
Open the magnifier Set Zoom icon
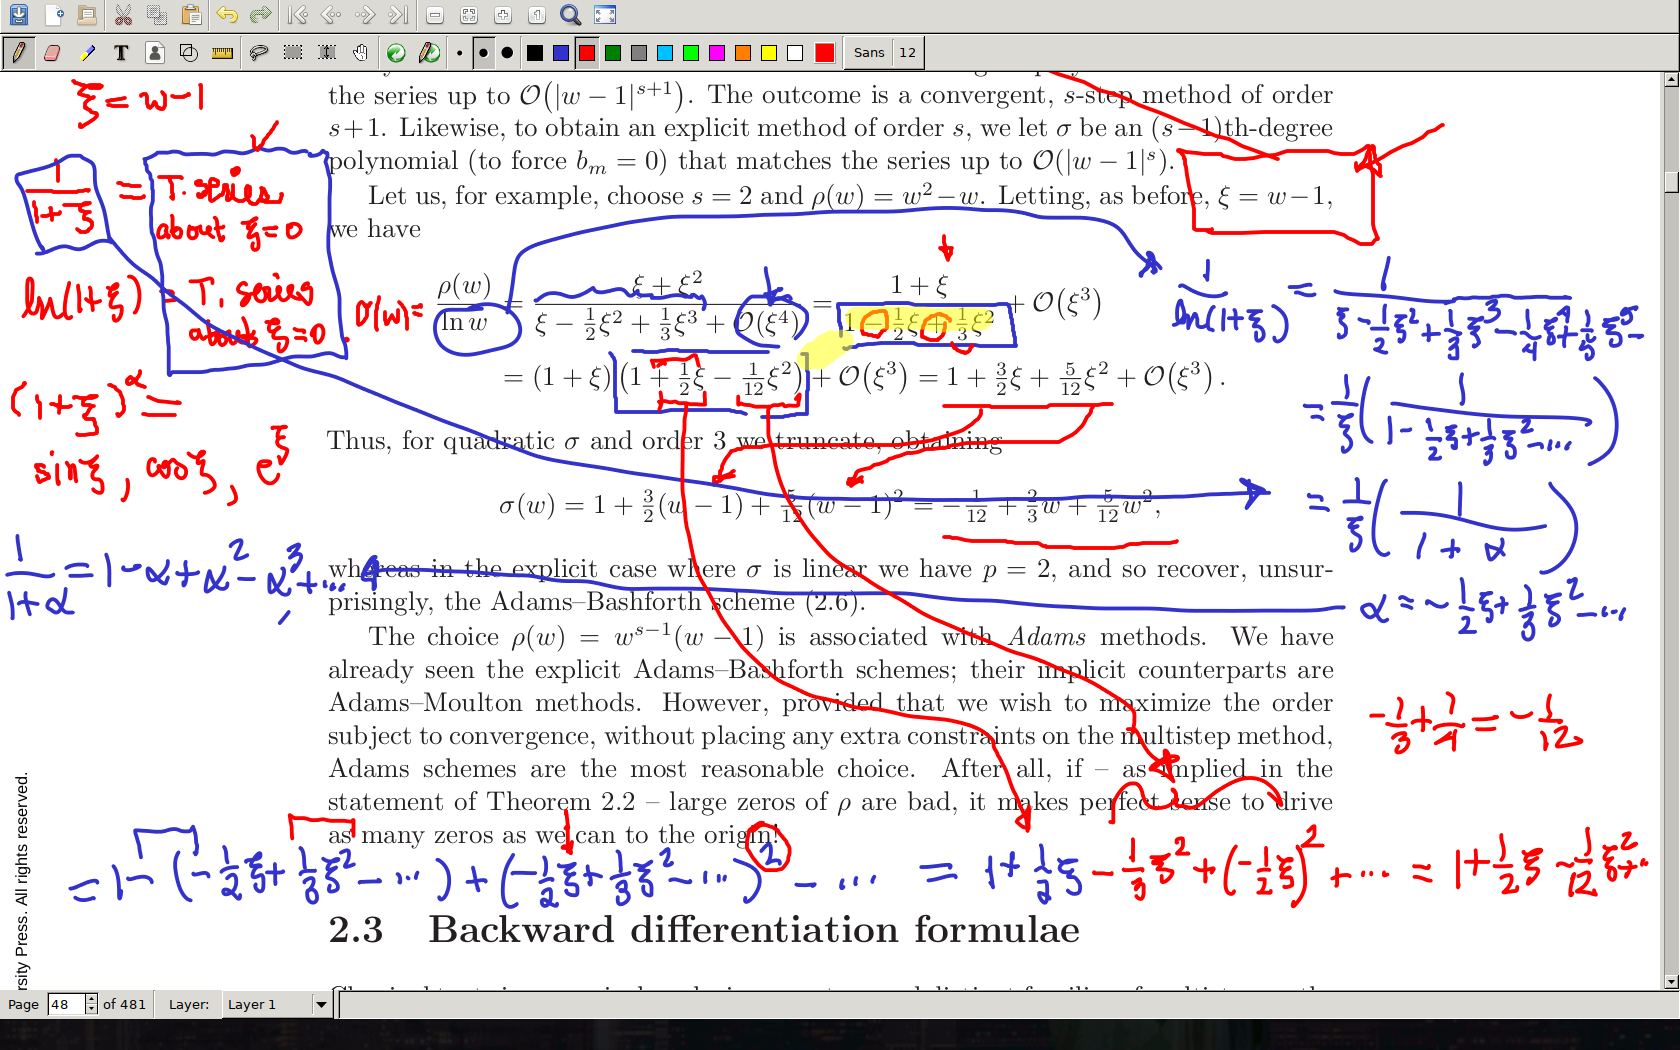point(570,15)
